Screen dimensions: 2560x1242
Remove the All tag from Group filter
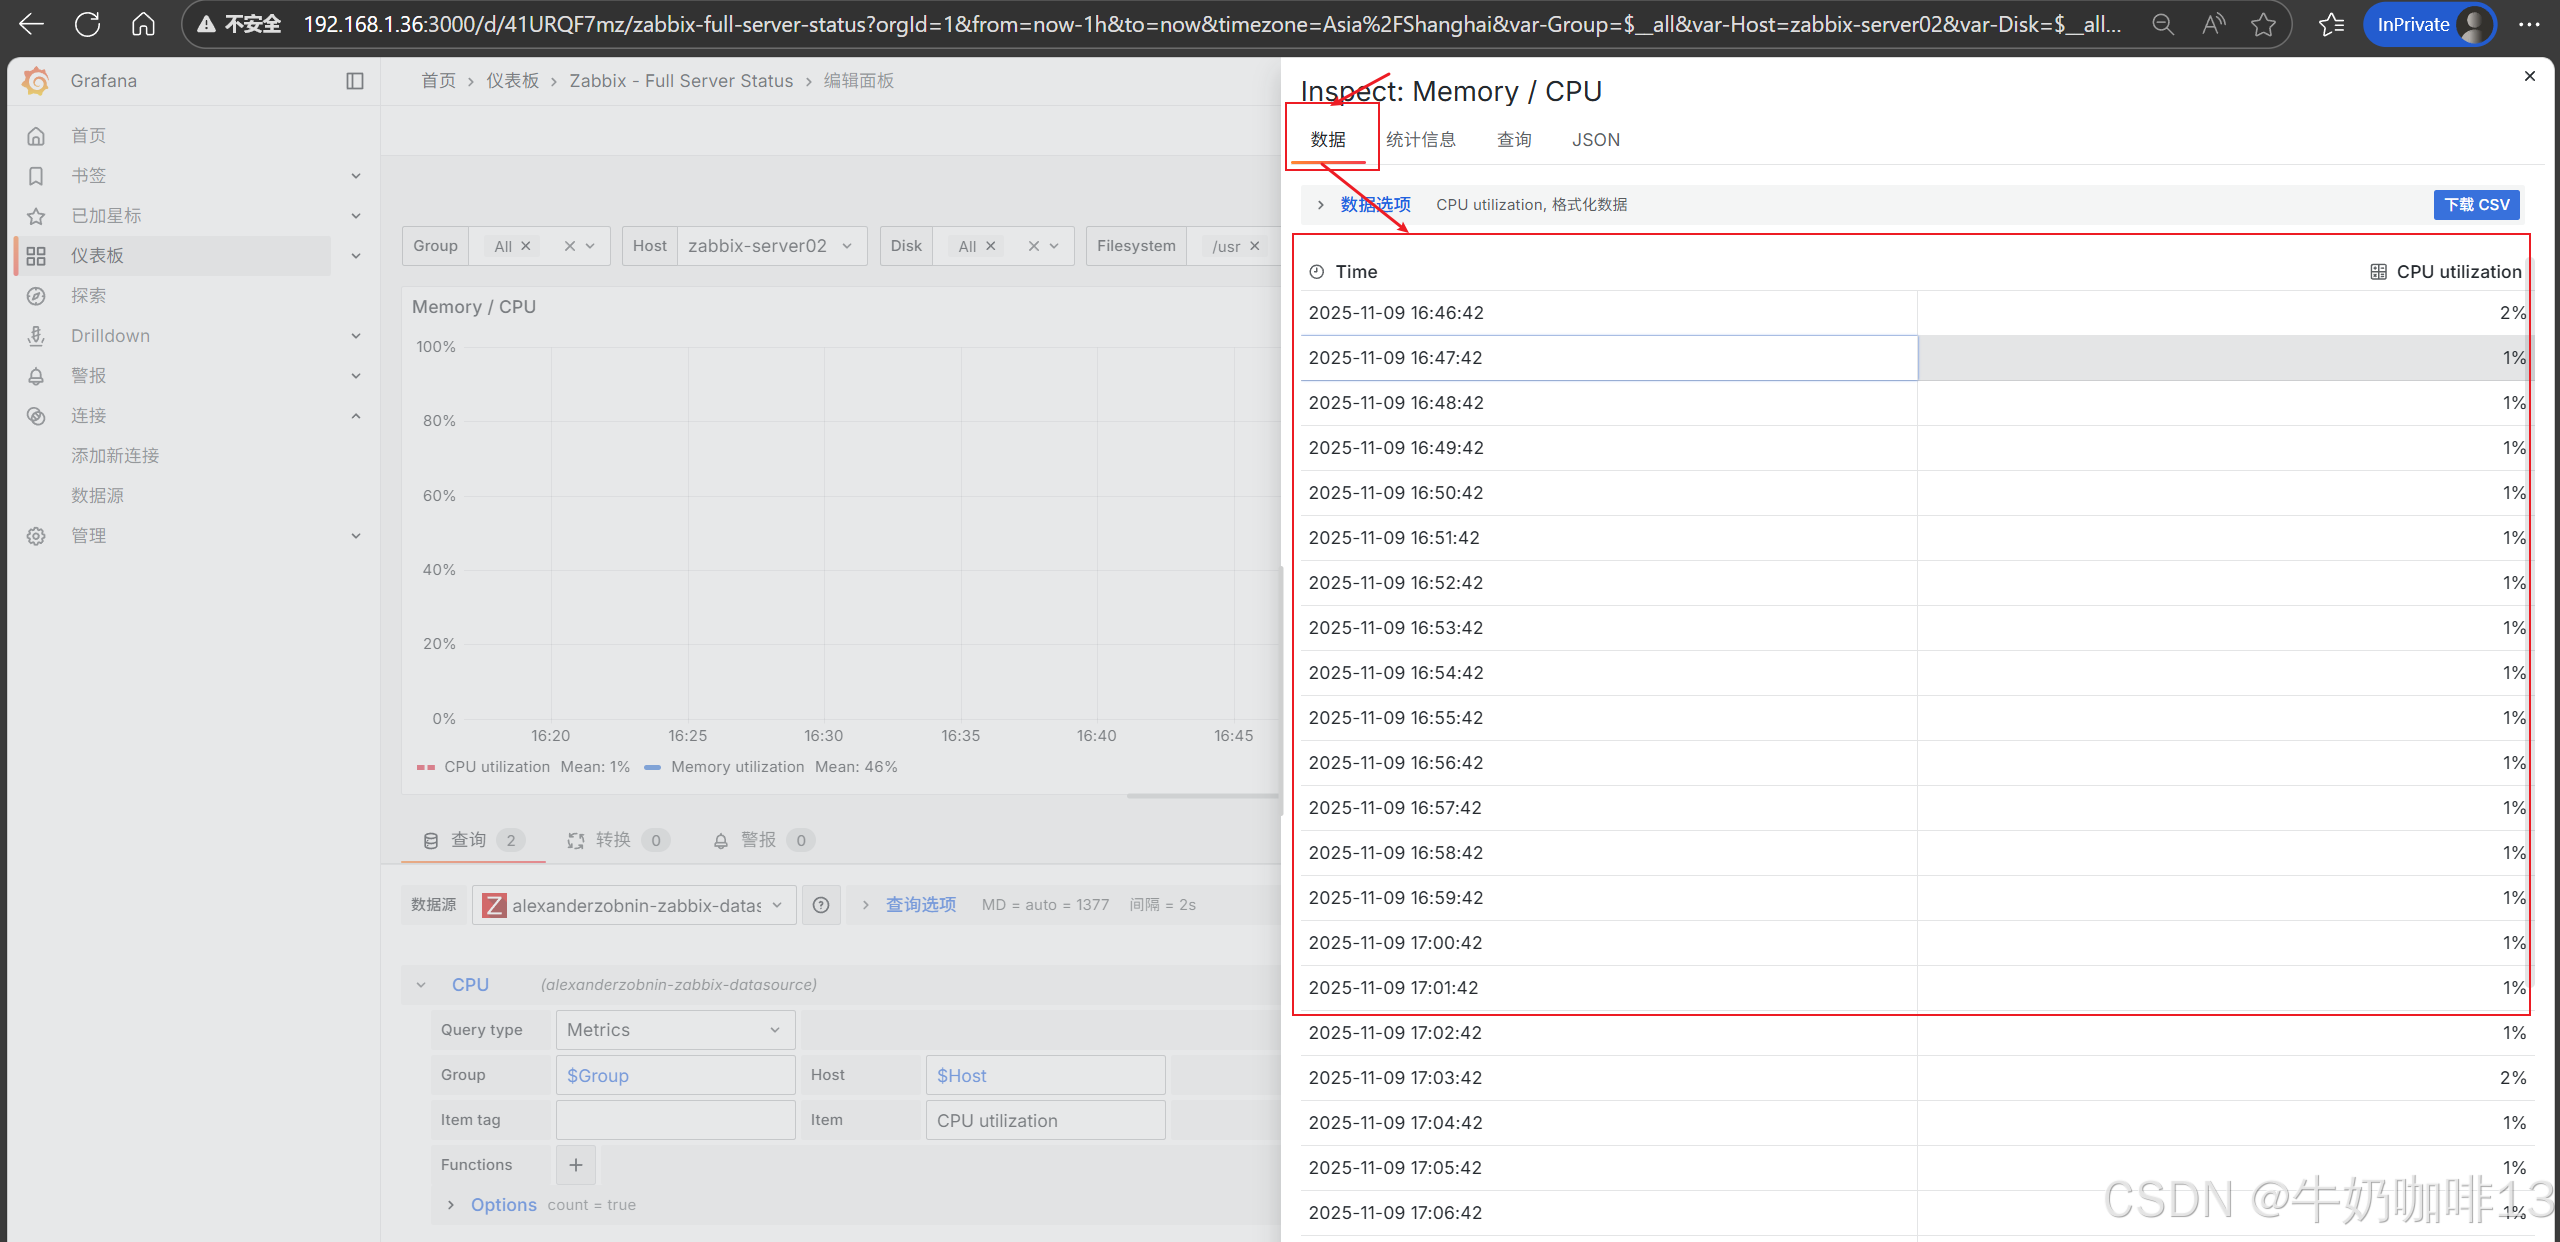pos(526,246)
